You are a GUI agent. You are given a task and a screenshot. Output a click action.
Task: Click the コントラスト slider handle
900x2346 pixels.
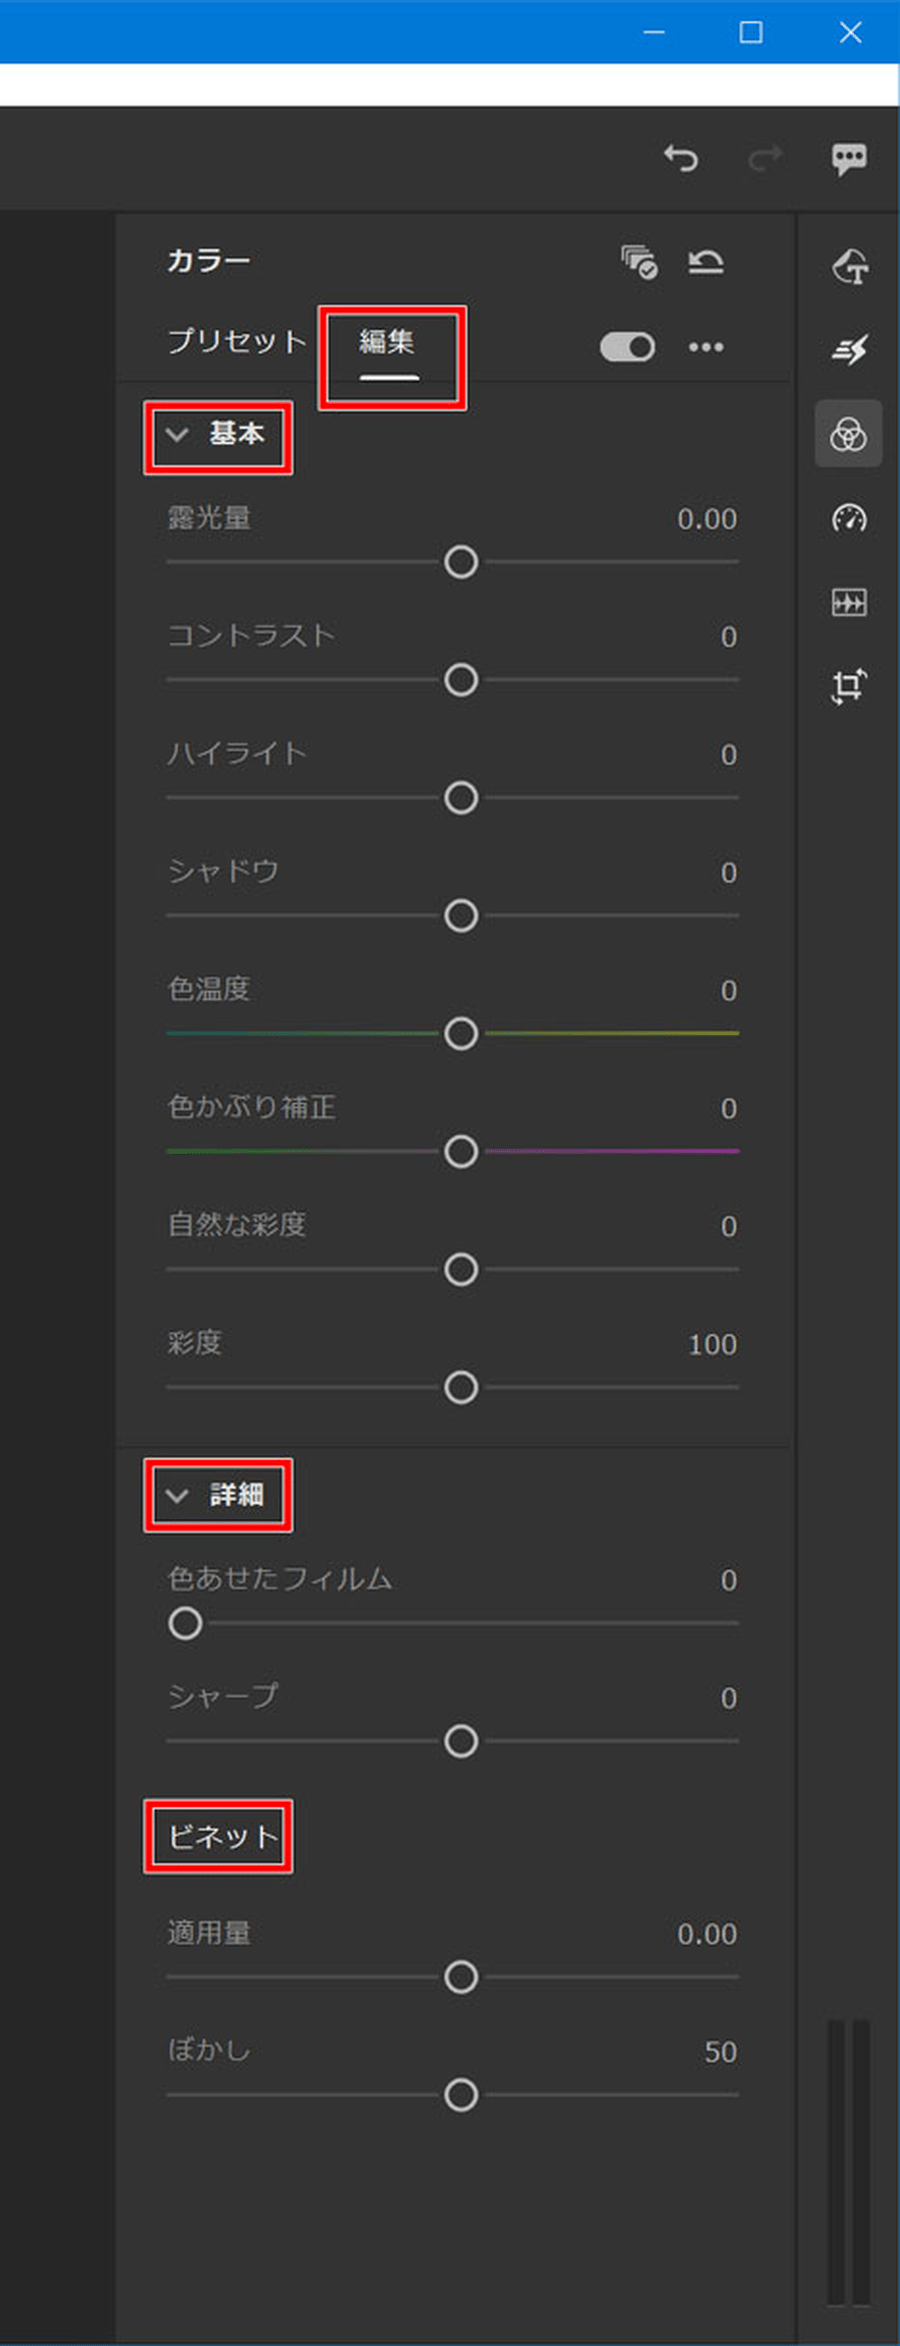click(461, 680)
